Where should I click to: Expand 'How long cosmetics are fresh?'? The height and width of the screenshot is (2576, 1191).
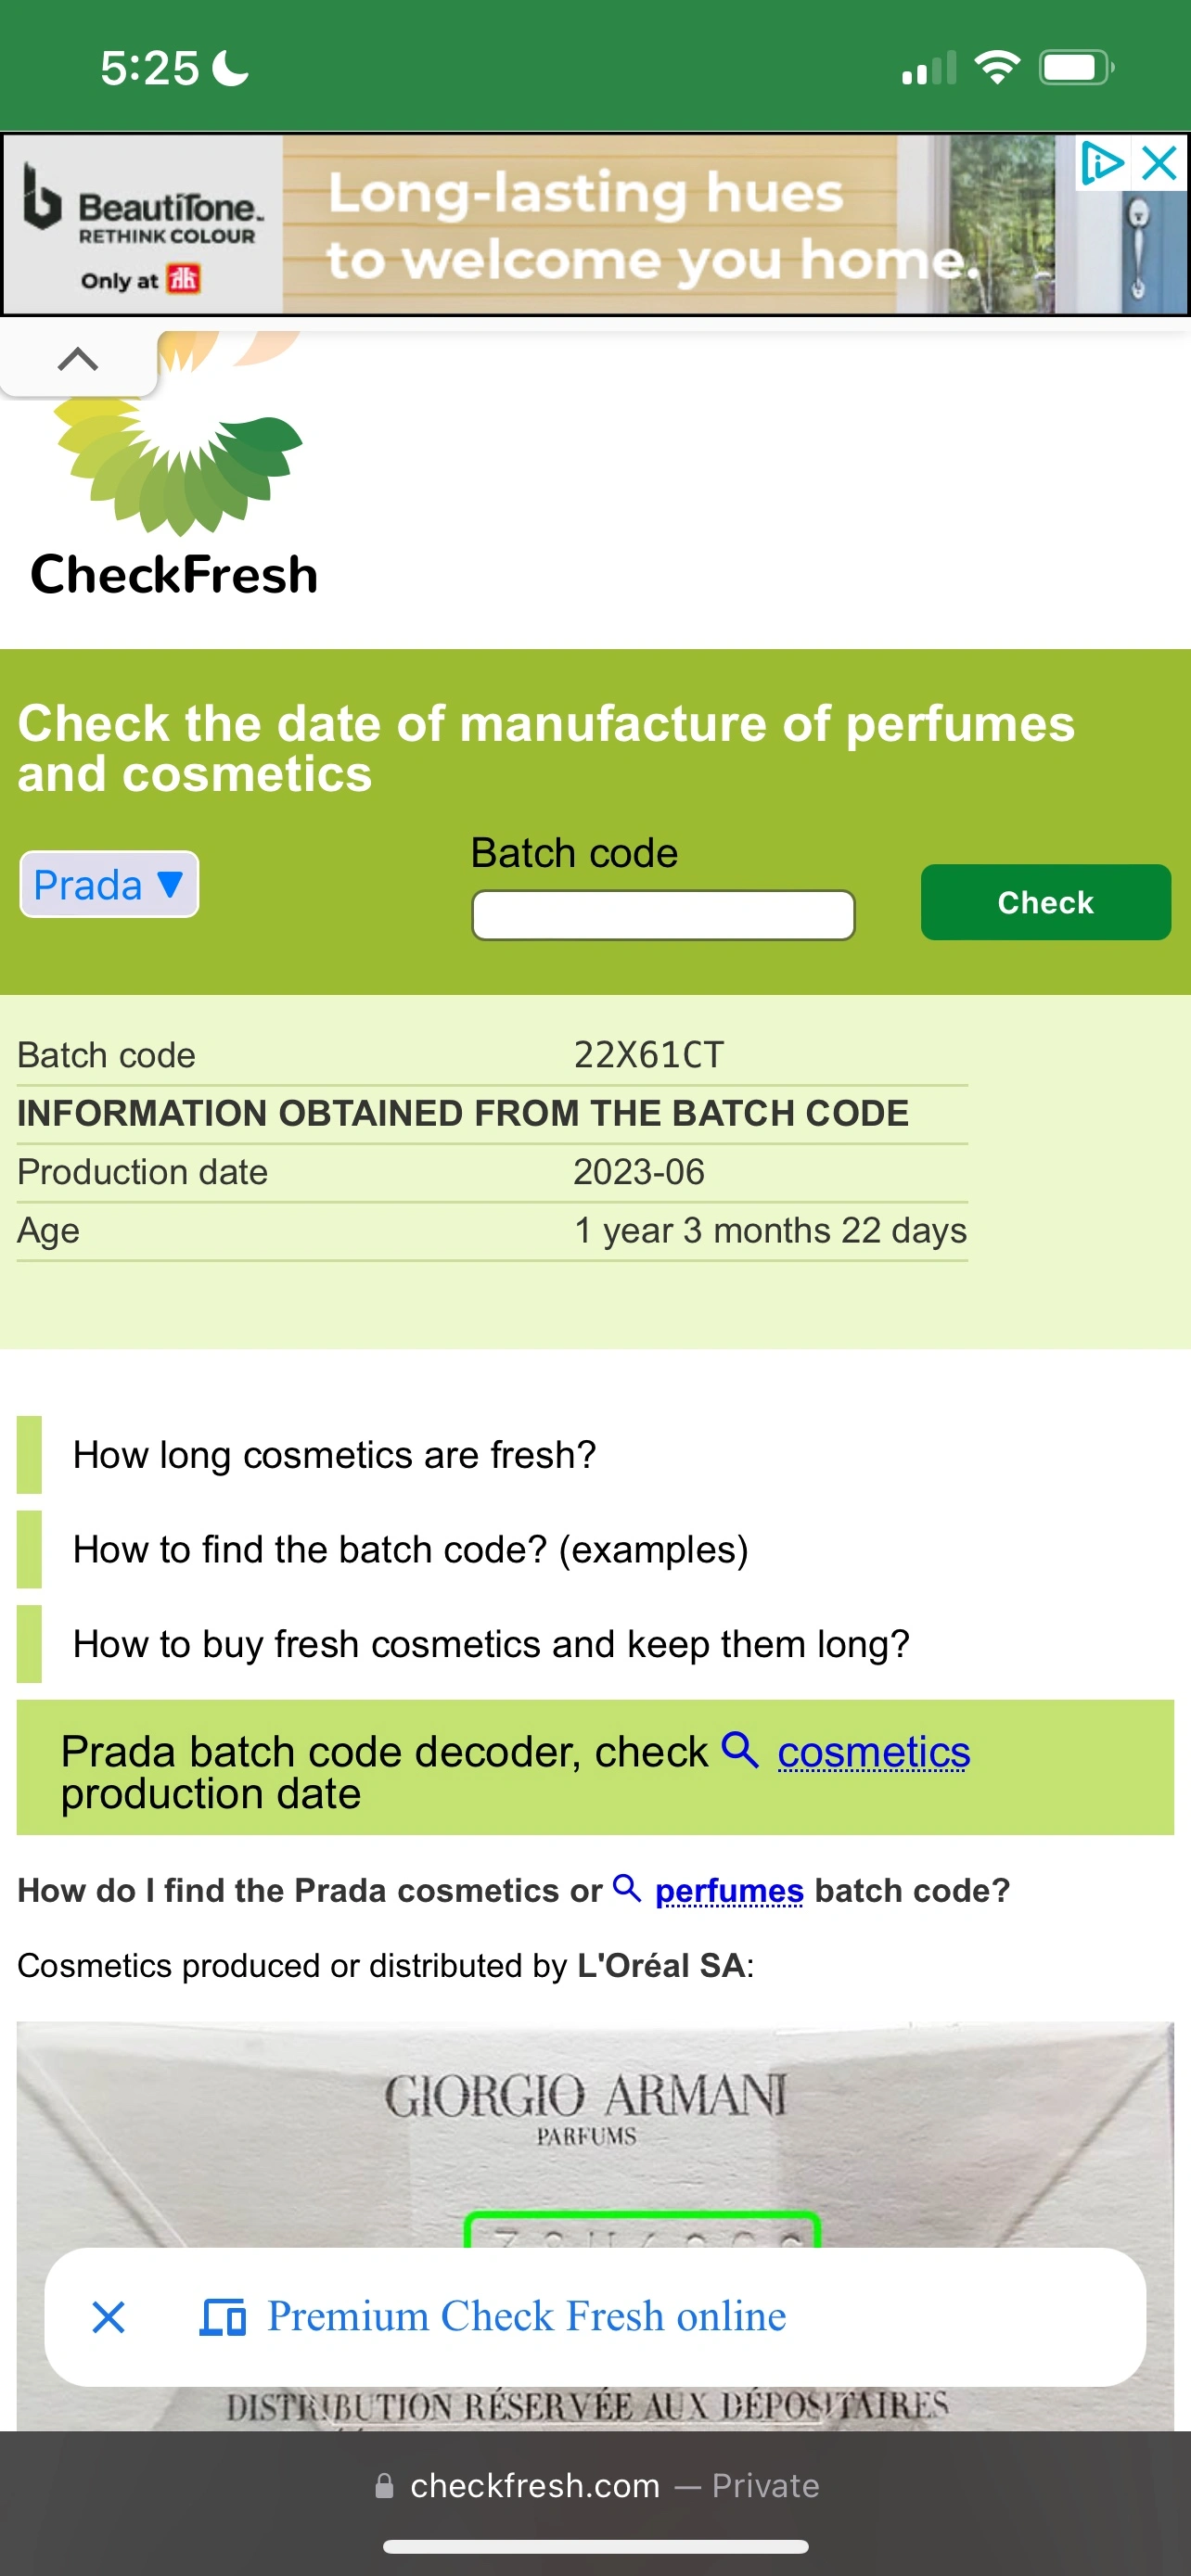(334, 1455)
